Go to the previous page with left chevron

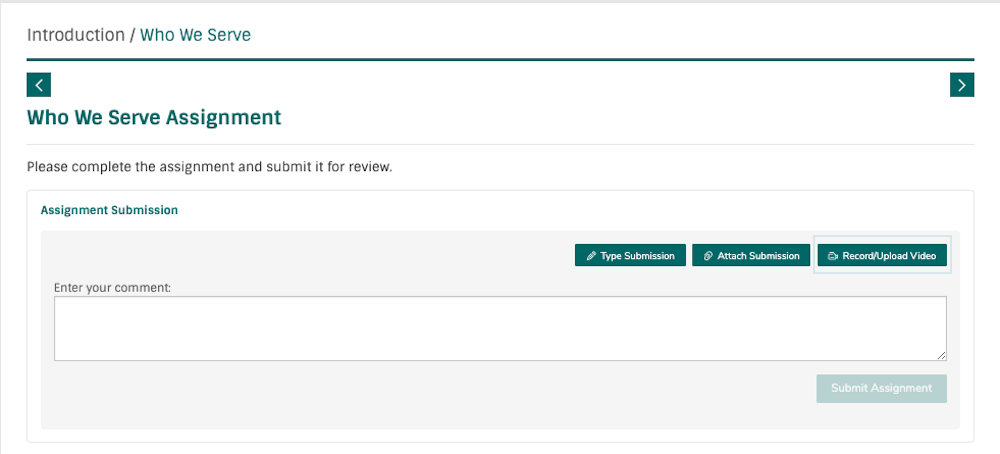[x=38, y=85]
